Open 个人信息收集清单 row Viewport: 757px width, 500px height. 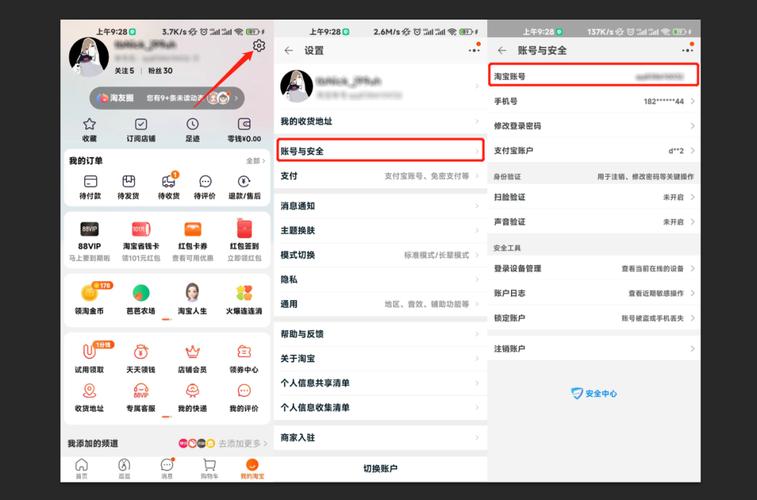point(380,407)
